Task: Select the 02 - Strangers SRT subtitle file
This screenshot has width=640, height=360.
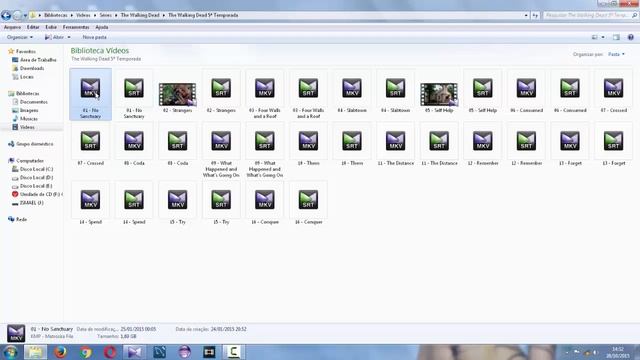Action: tap(221, 92)
